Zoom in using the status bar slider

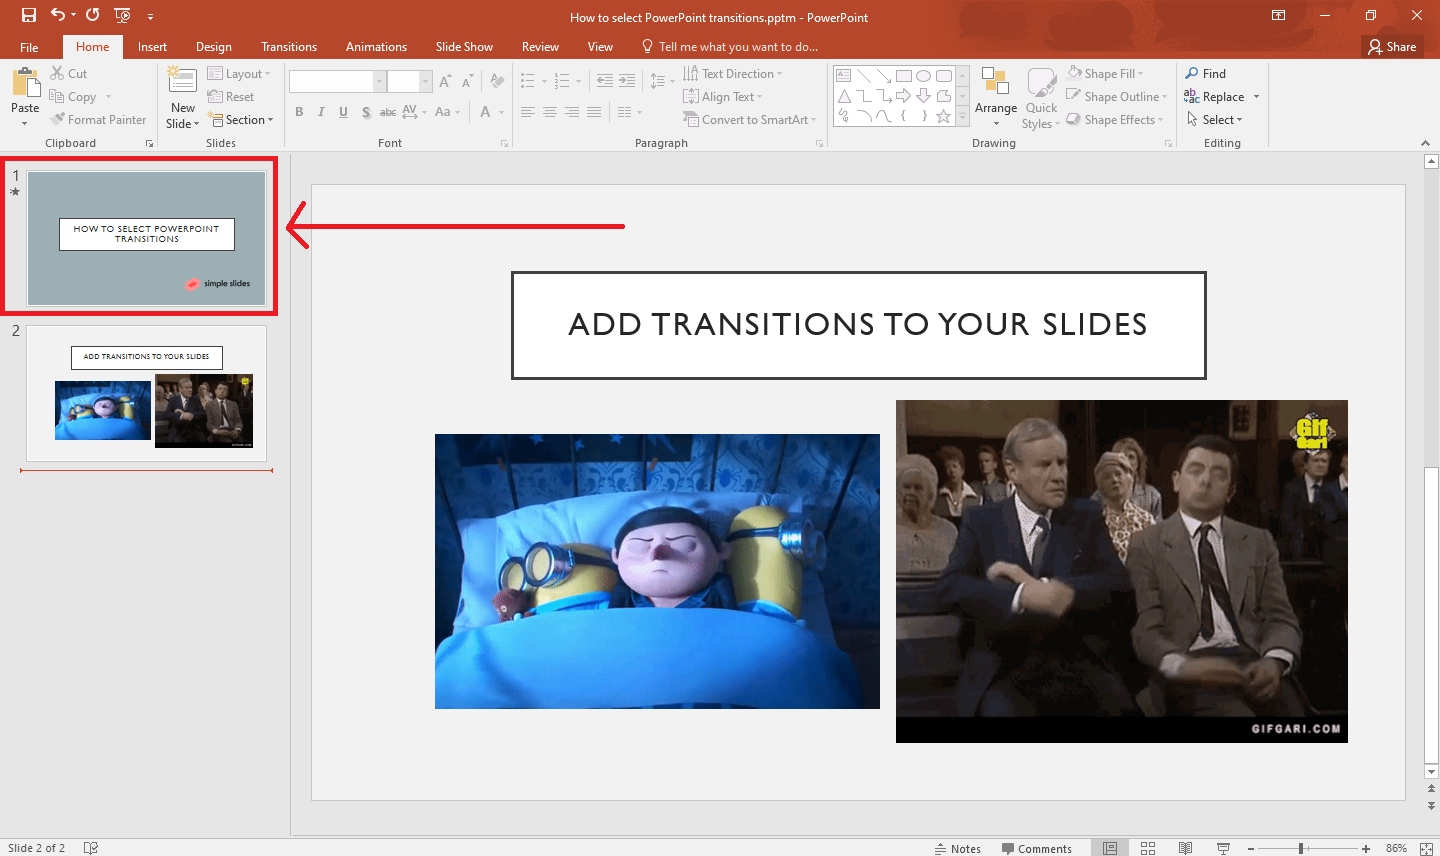point(1364,847)
